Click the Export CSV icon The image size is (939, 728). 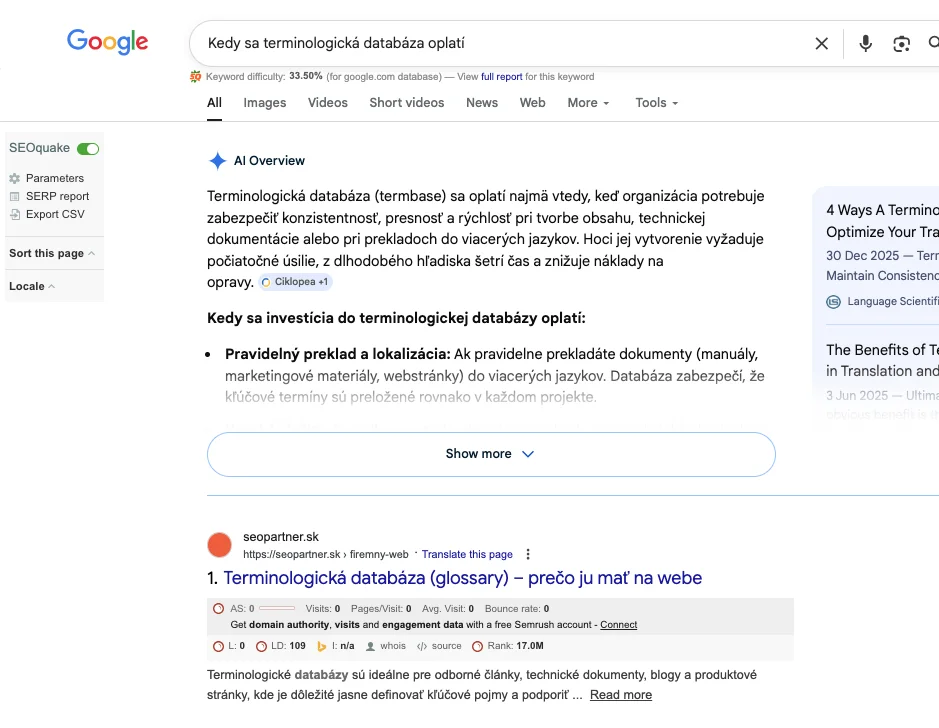coord(15,214)
